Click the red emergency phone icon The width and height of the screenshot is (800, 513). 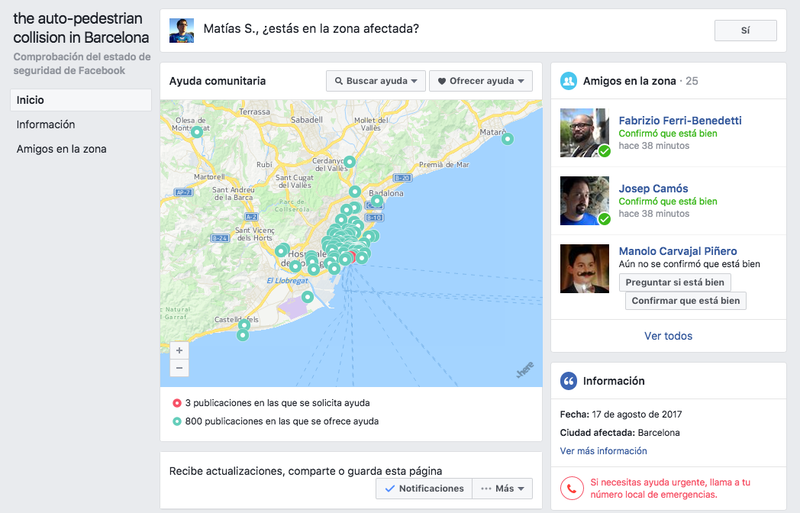(571, 488)
